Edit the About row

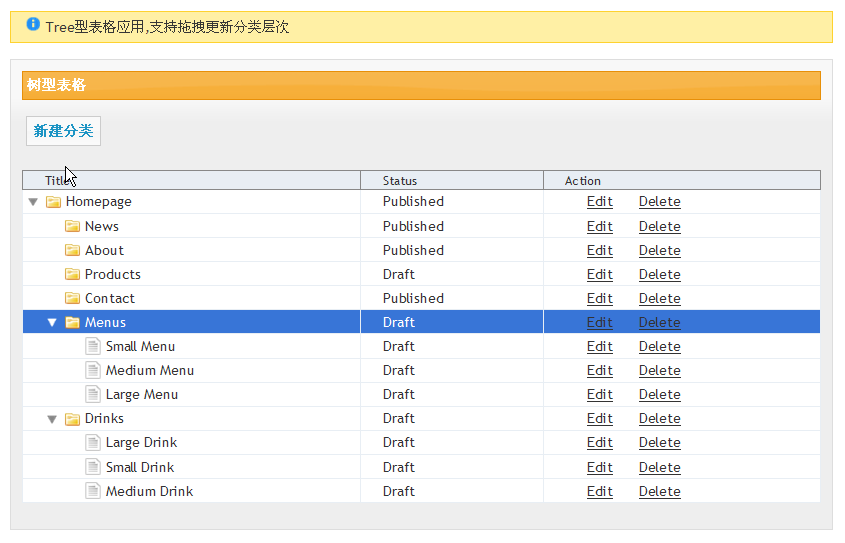(600, 250)
